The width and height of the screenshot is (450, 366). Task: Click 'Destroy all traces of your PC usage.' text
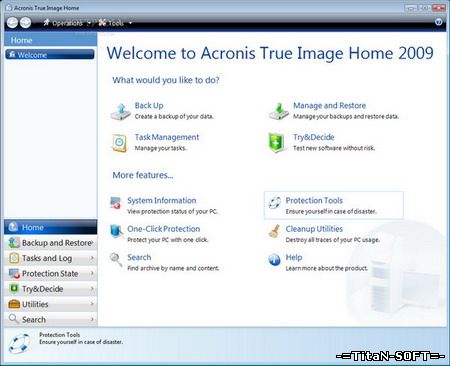tap(333, 240)
